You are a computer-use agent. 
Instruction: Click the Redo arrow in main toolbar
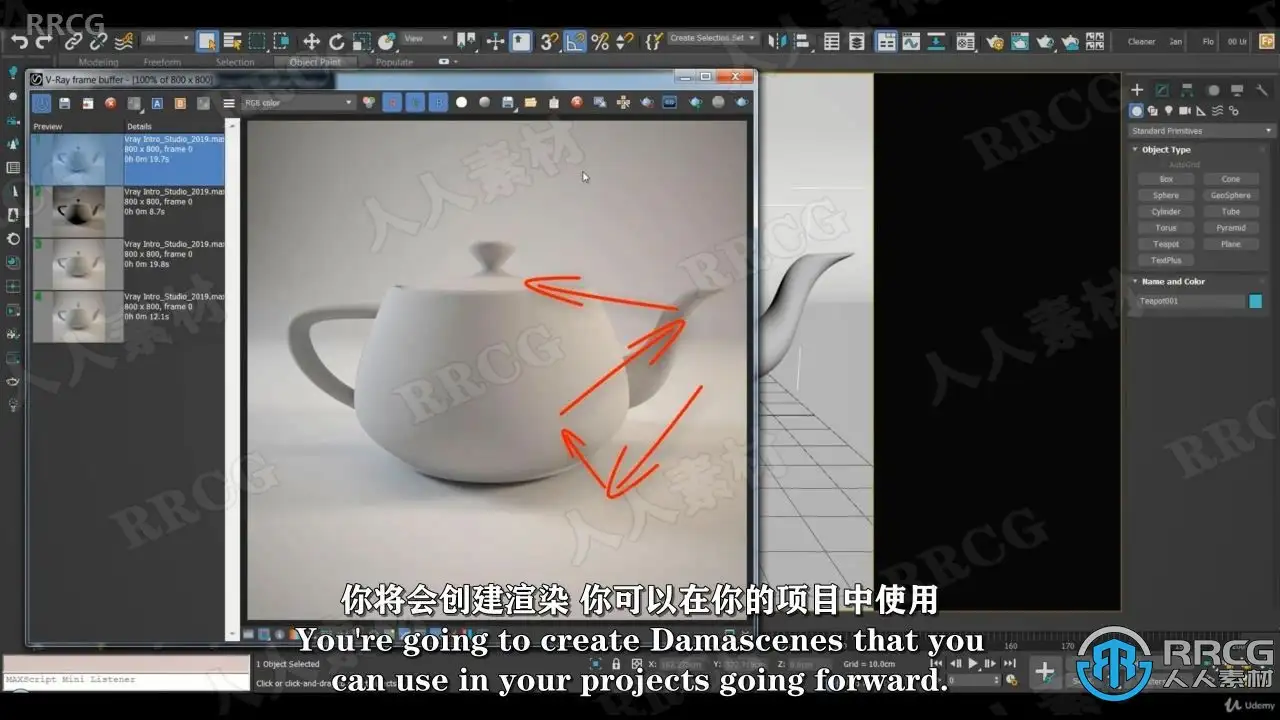[x=44, y=41]
